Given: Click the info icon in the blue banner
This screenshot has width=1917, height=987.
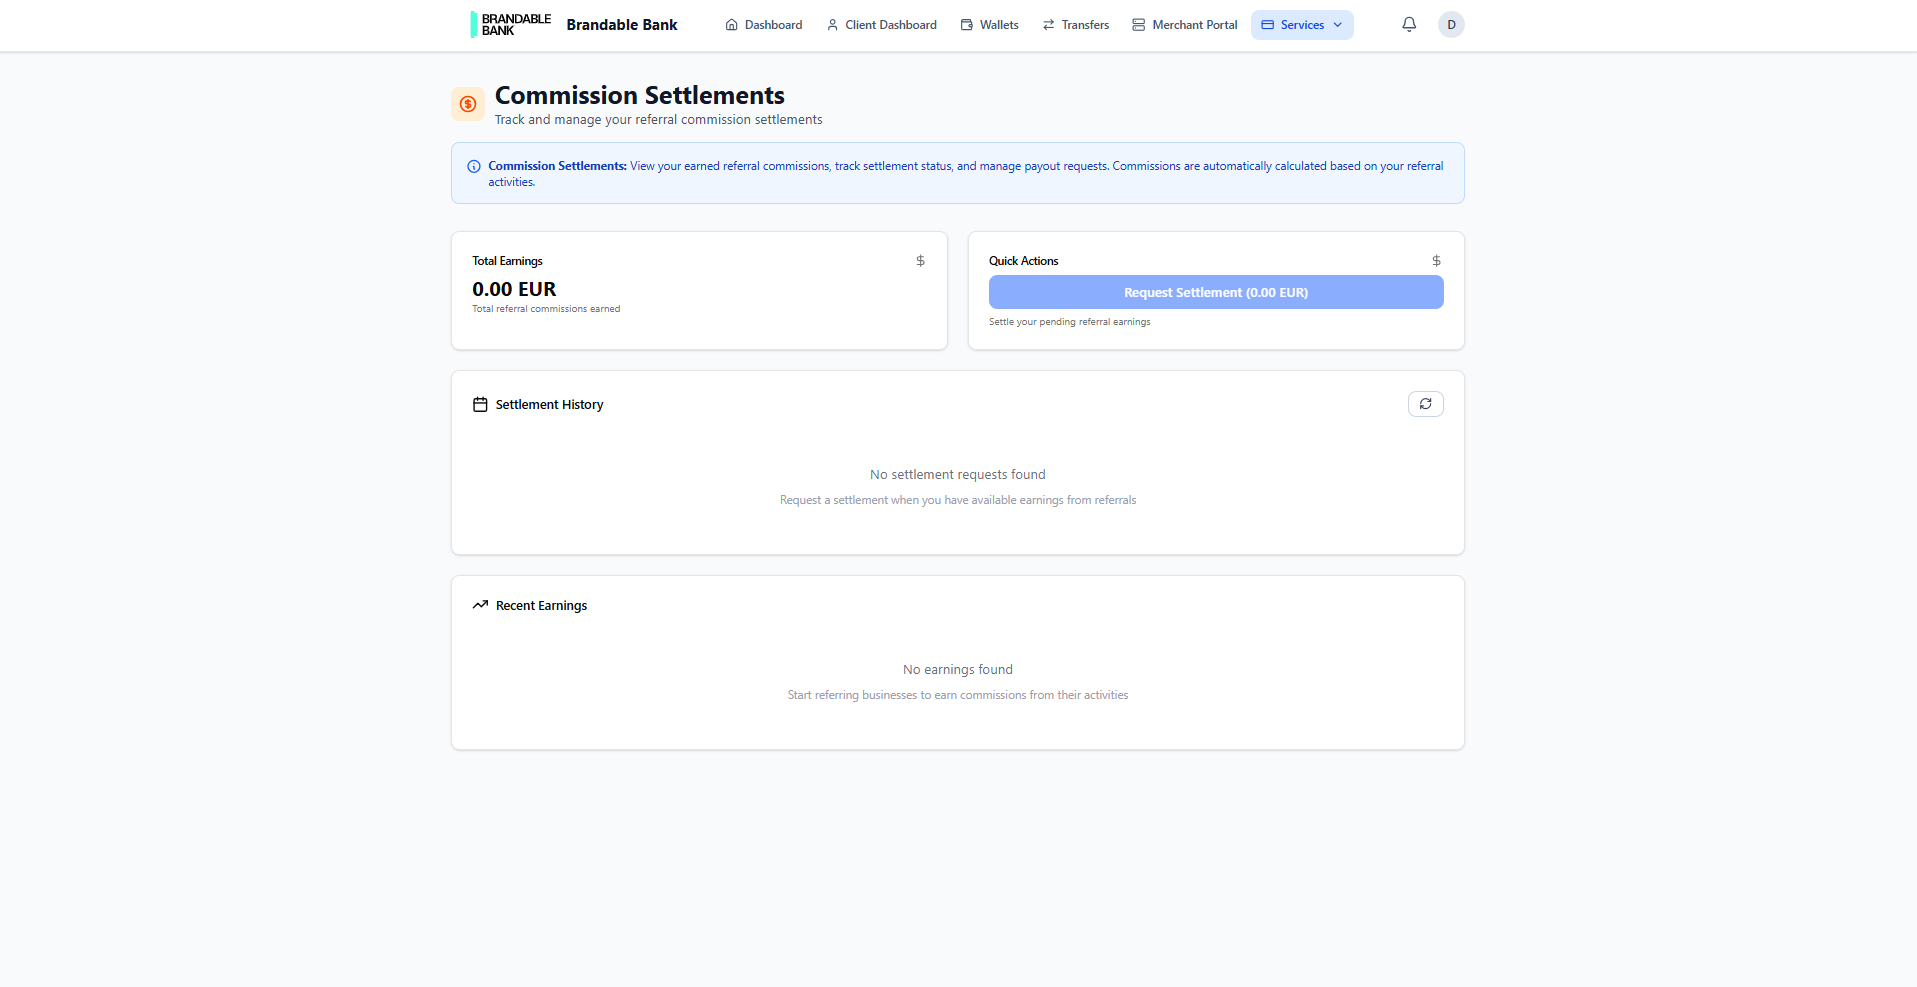Looking at the screenshot, I should pyautogui.click(x=474, y=166).
